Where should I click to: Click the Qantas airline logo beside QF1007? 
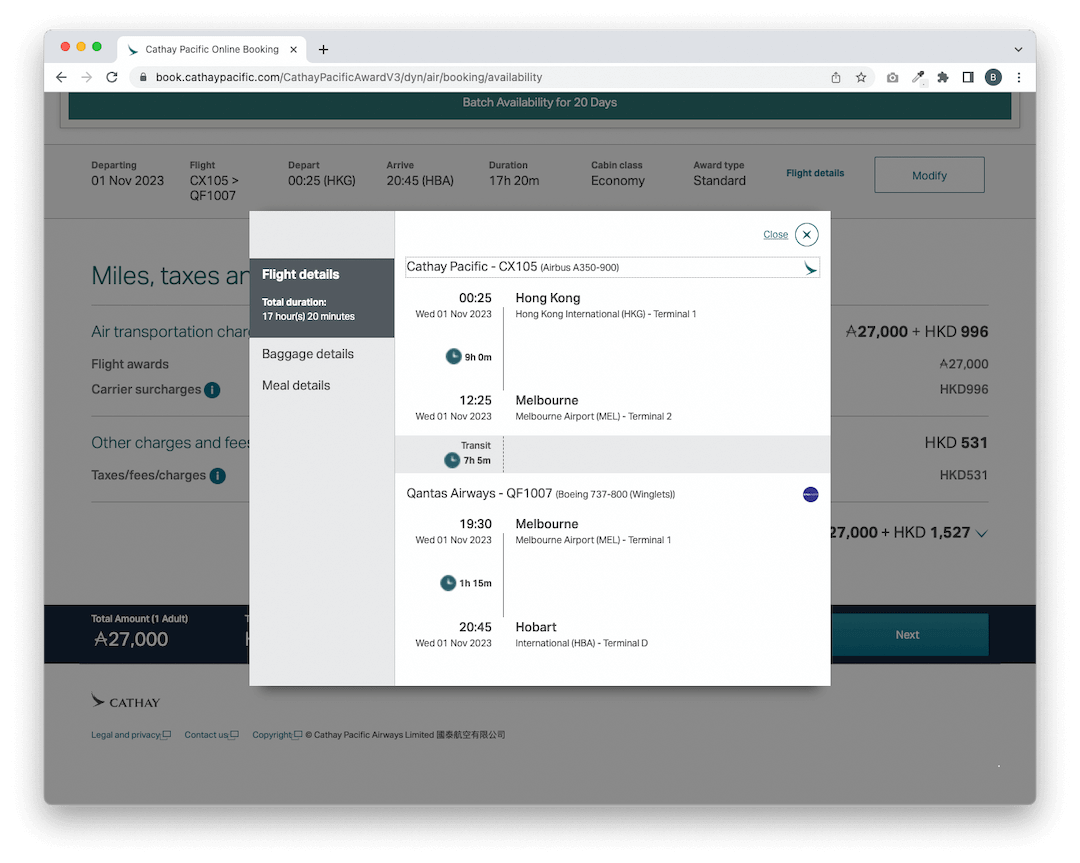(811, 495)
